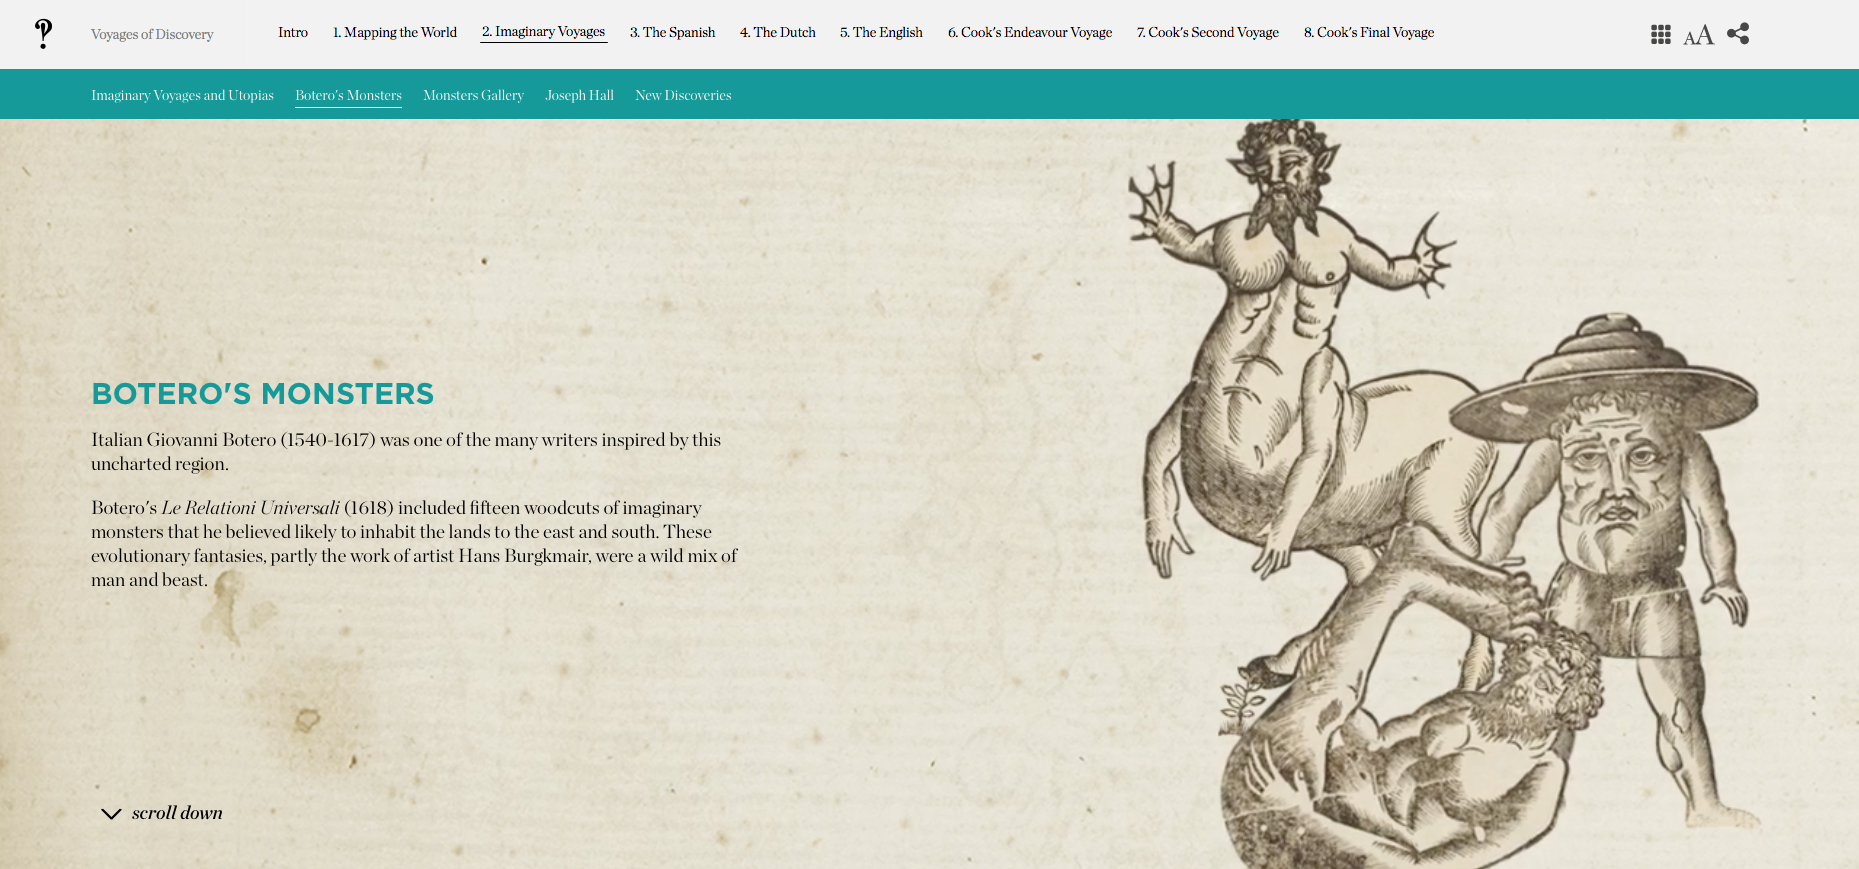Click the monsters woodcut illustration

[1444, 494]
